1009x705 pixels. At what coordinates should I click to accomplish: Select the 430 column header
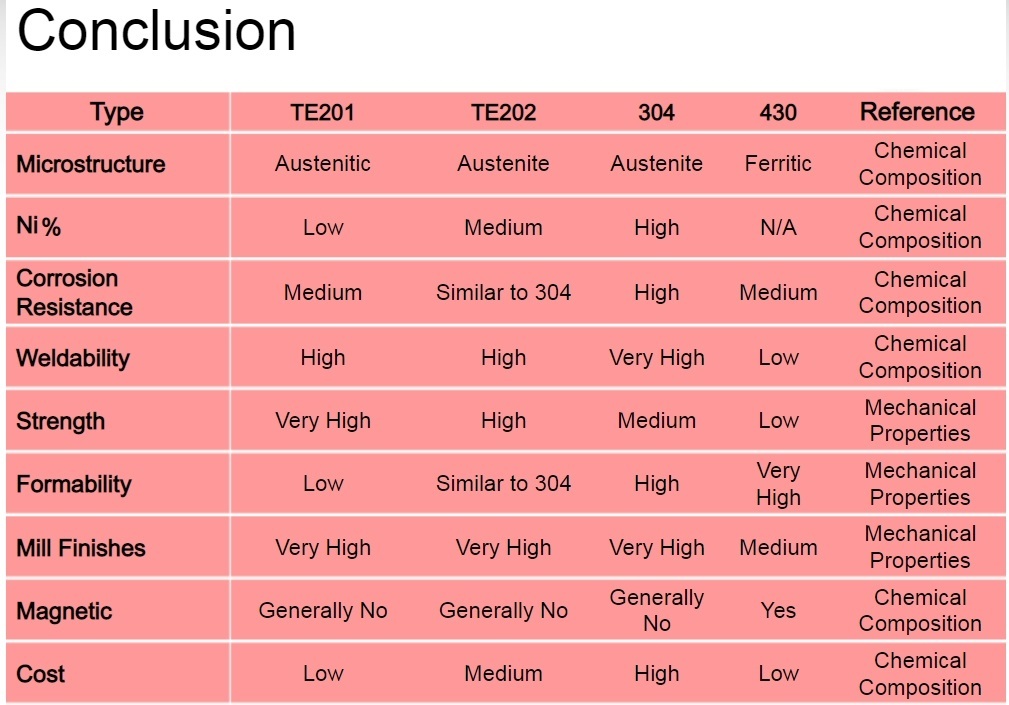(778, 113)
